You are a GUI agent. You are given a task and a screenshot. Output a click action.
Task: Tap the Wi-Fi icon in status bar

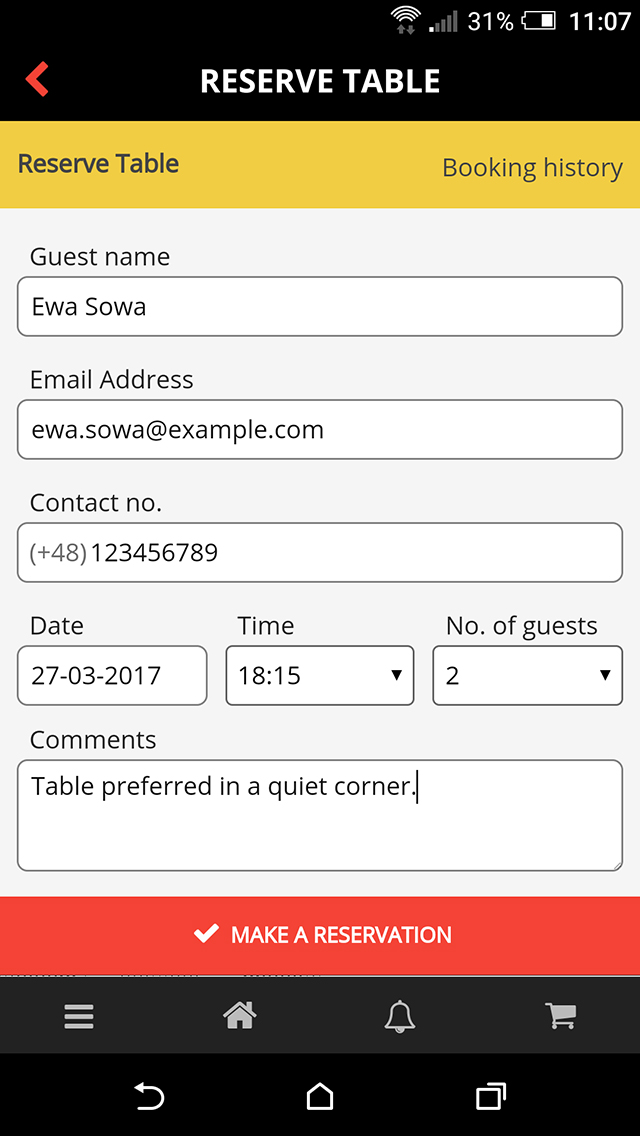point(405,19)
